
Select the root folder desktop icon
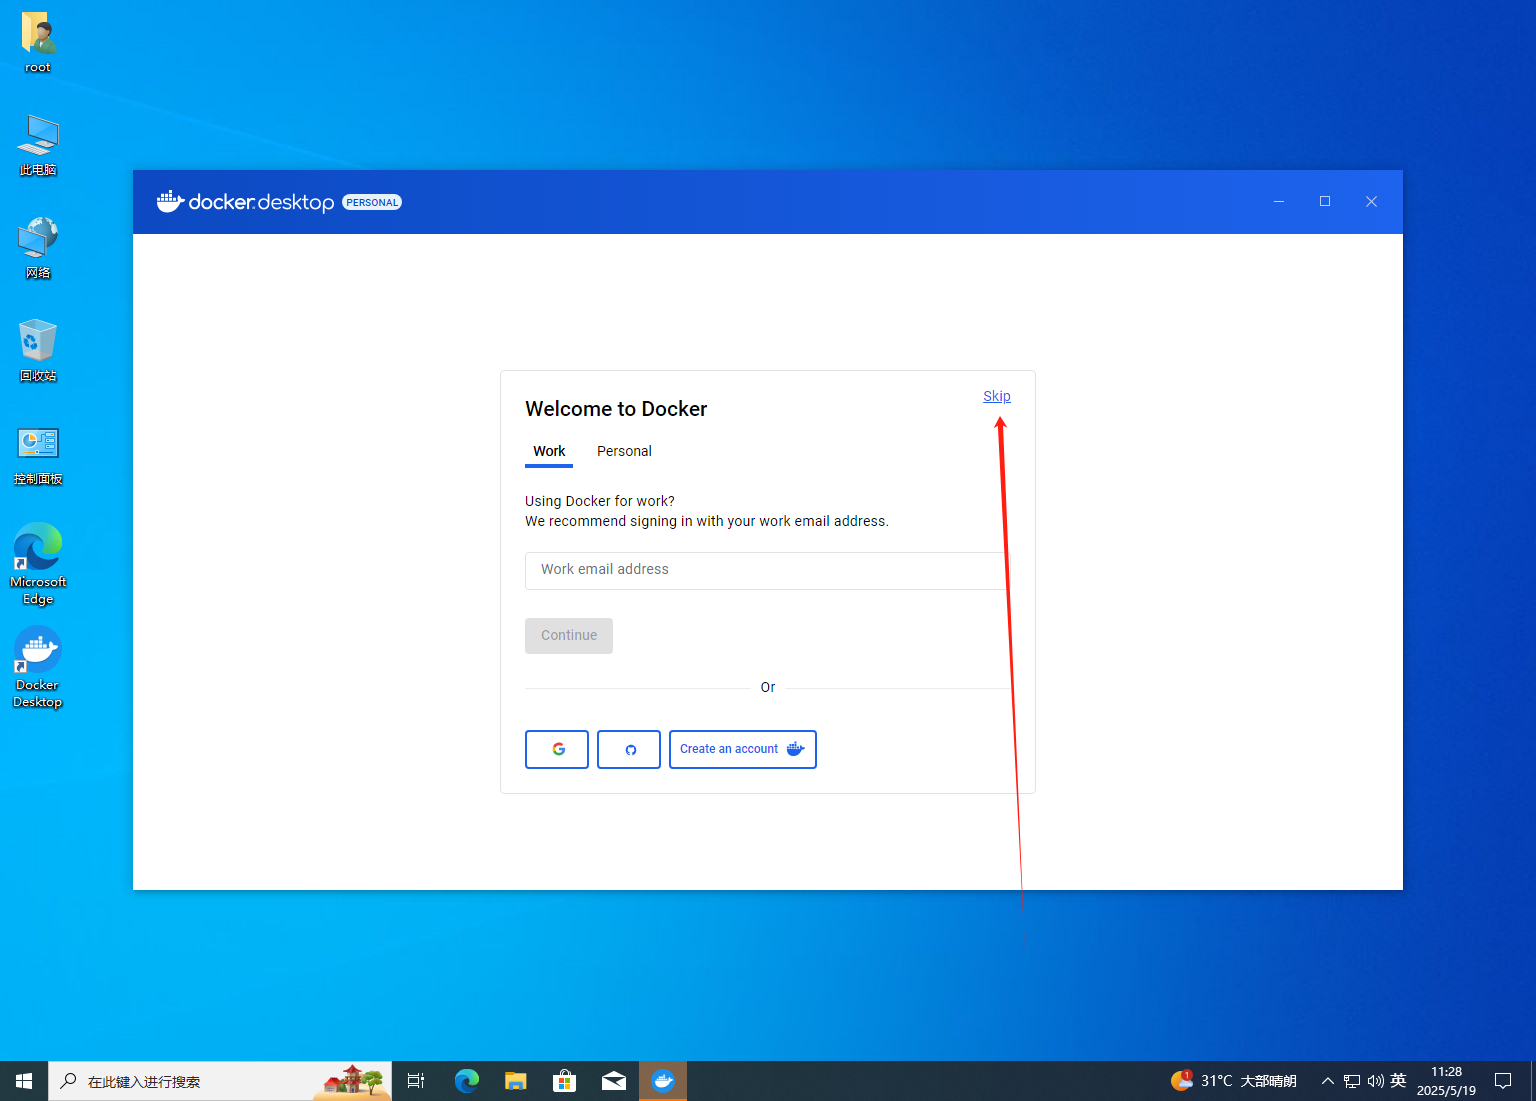[x=38, y=43]
